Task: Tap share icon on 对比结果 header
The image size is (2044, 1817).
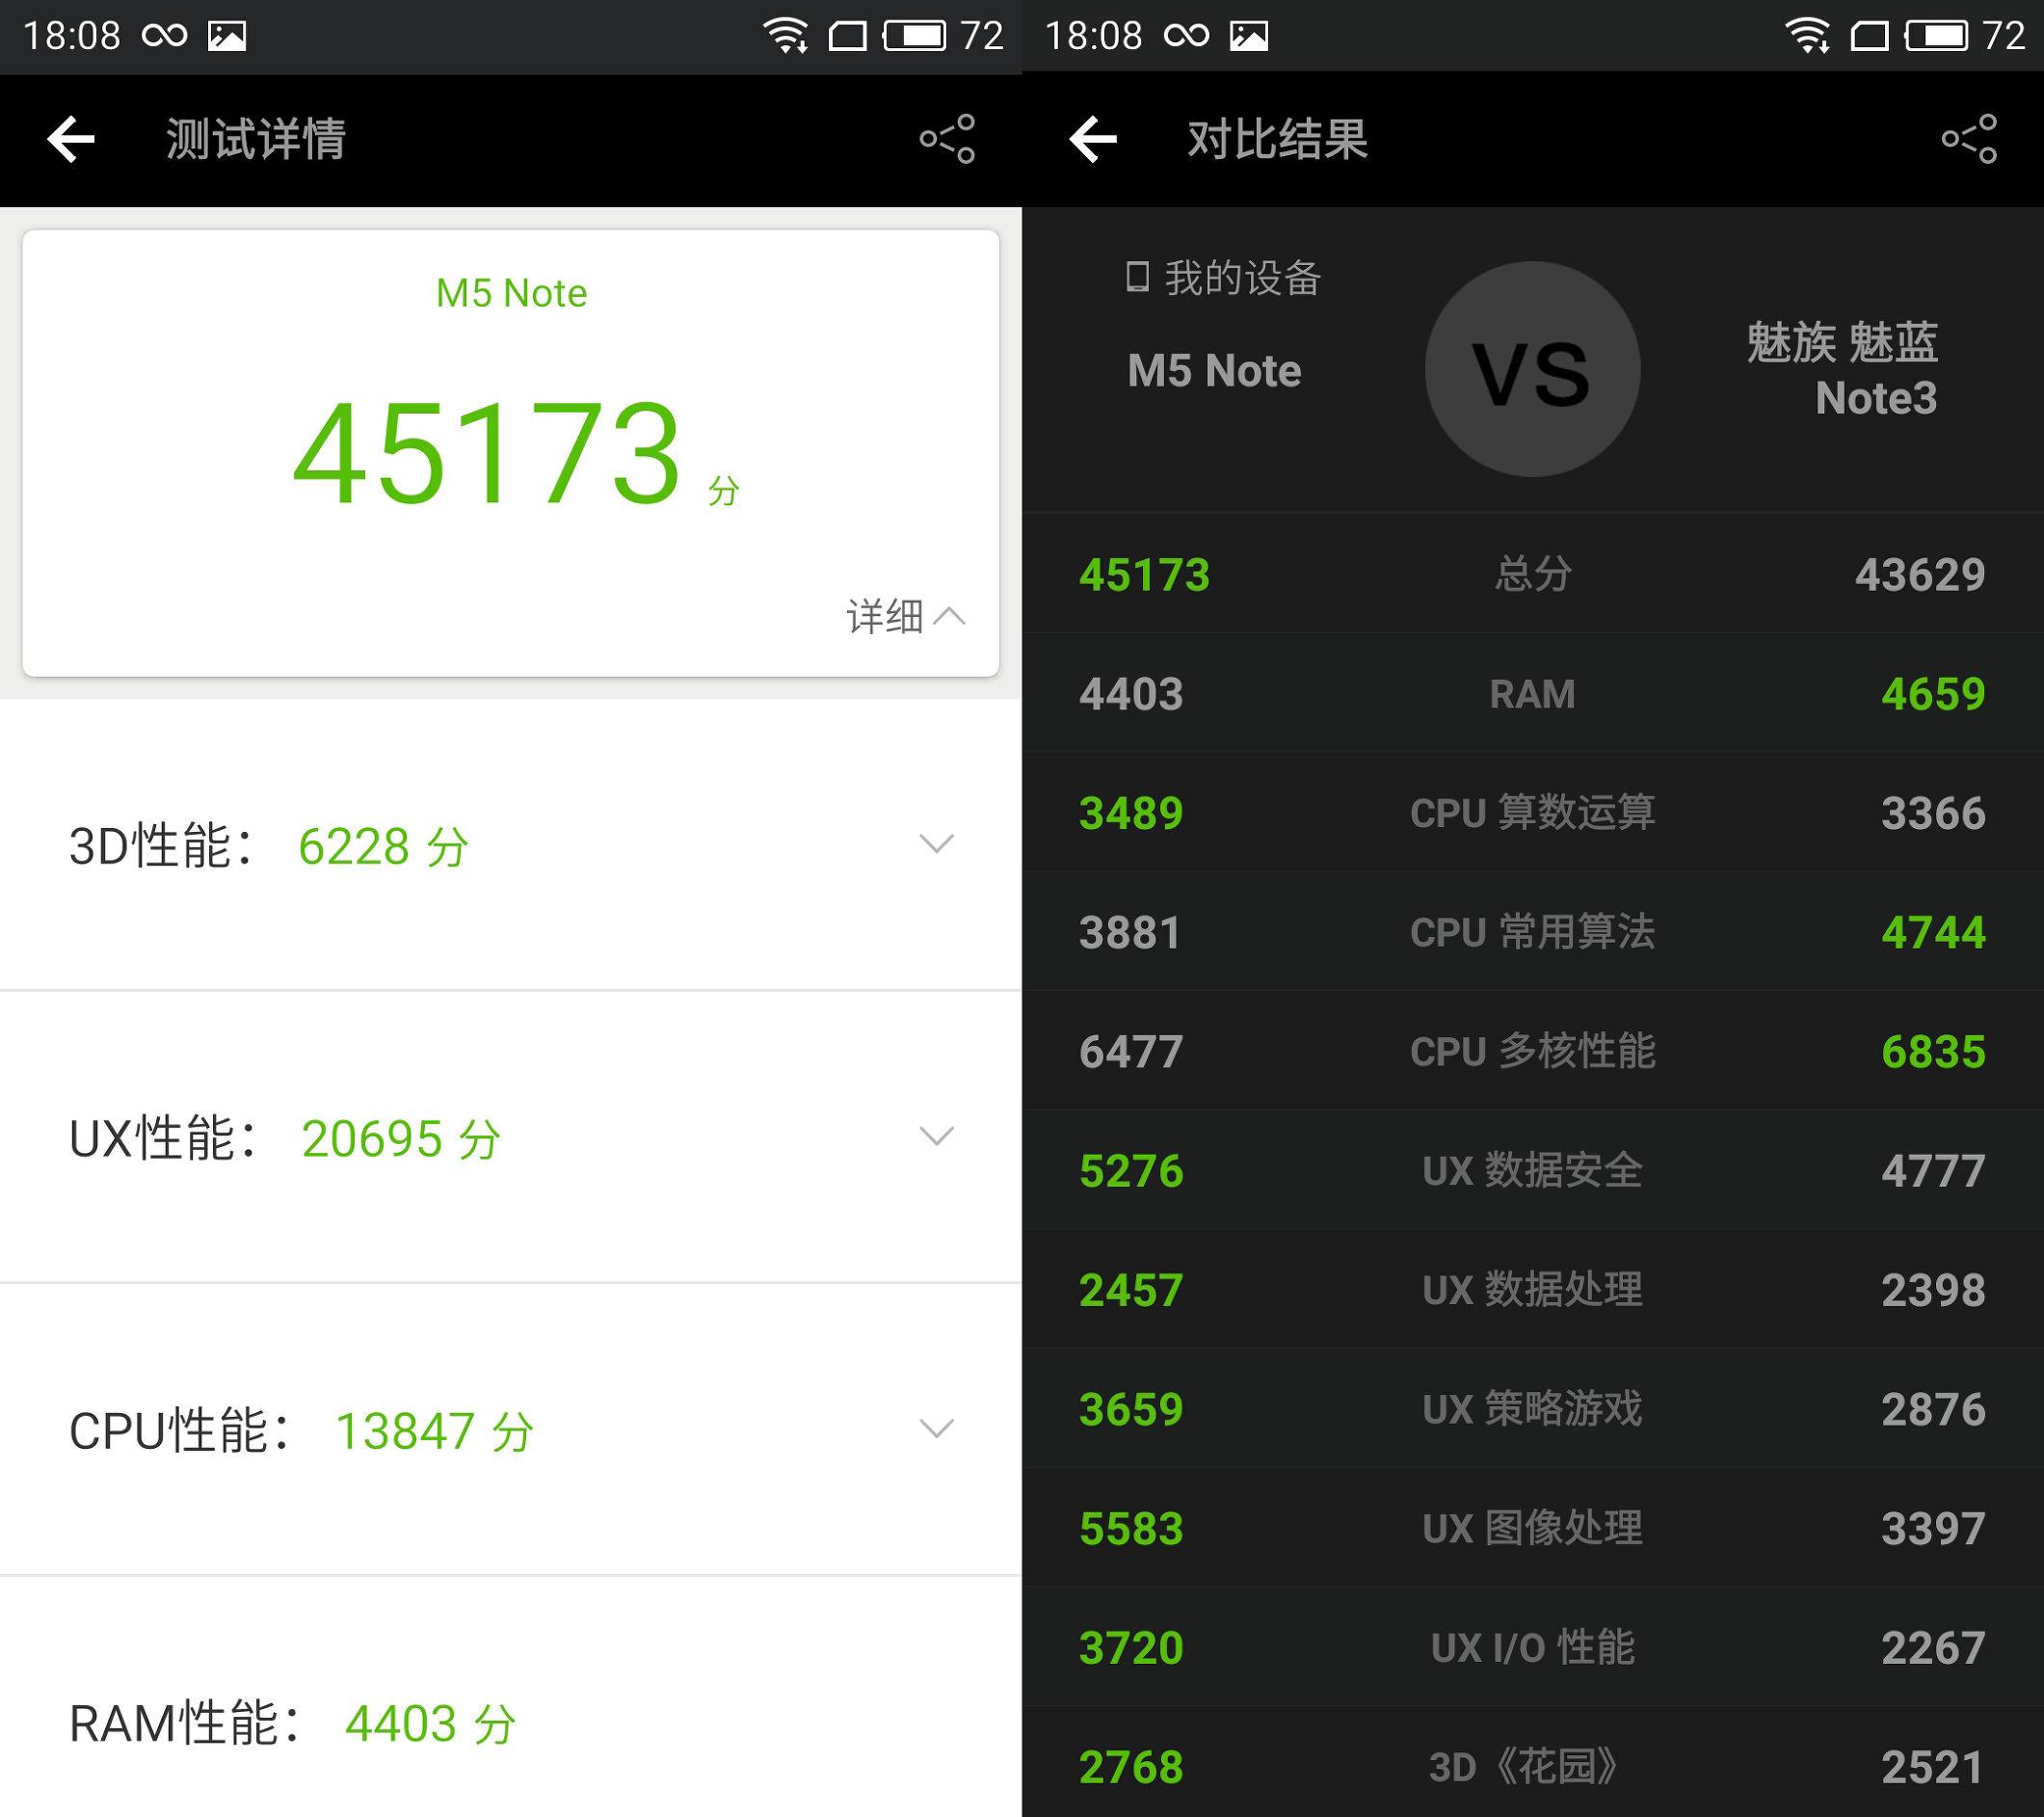Action: point(1969,139)
